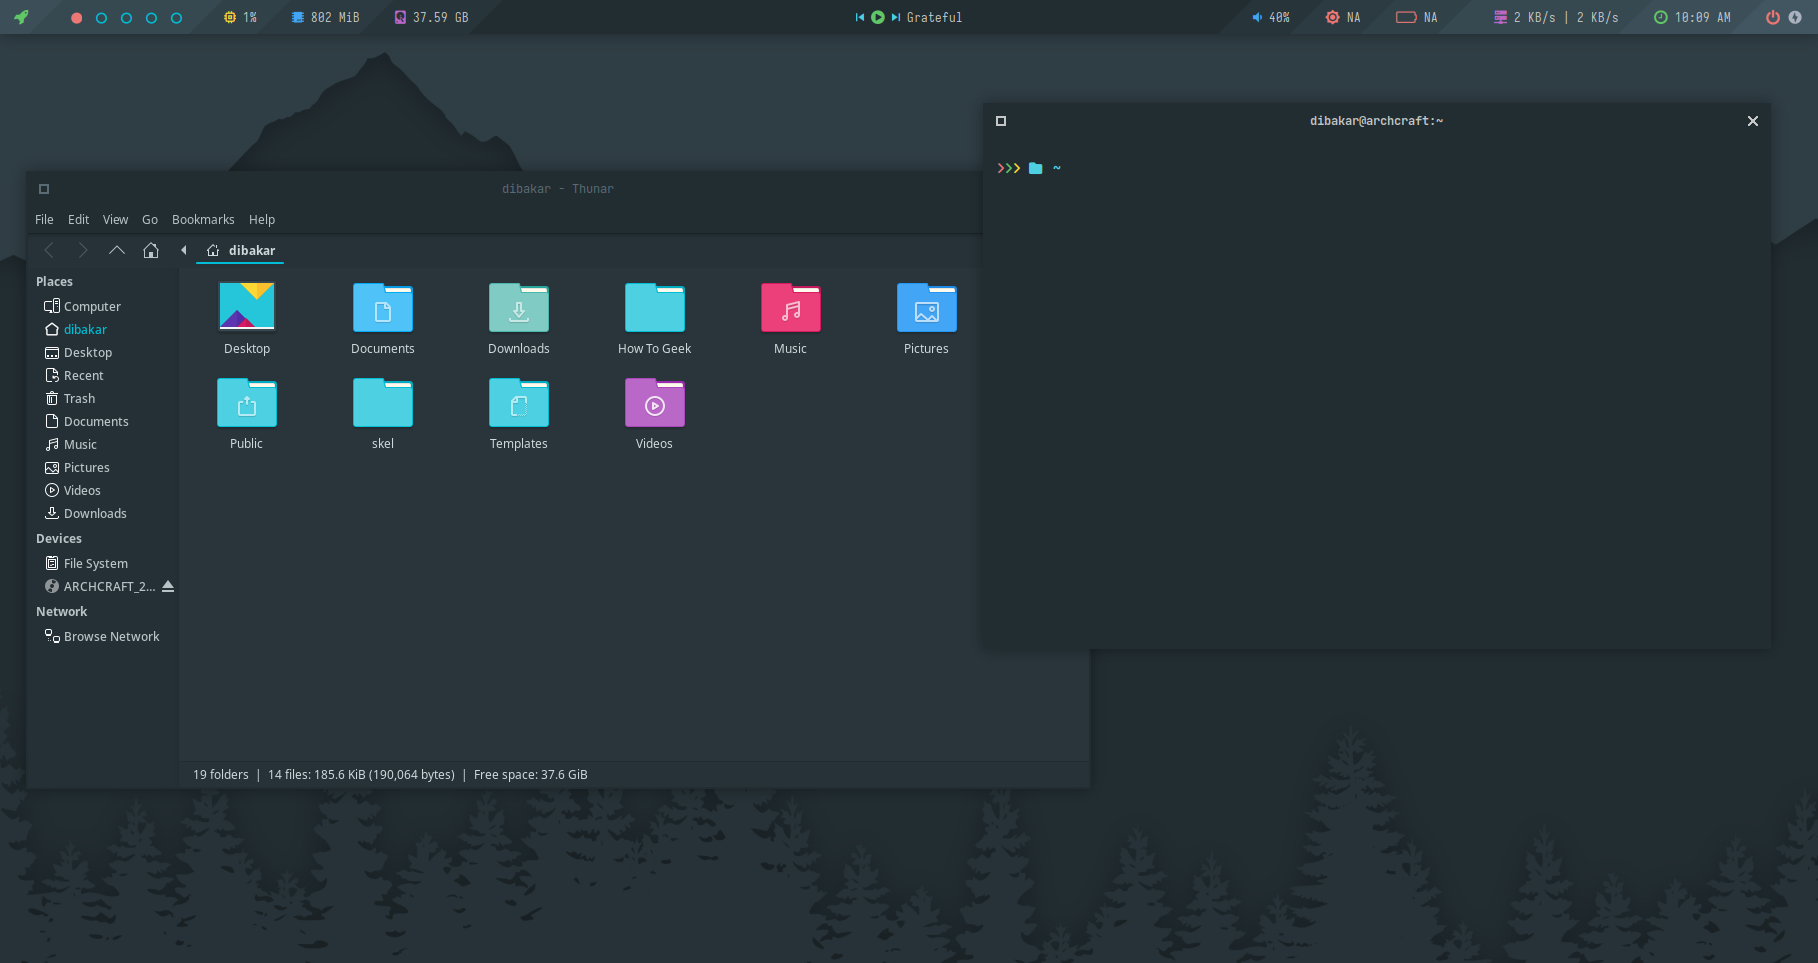The height and width of the screenshot is (963, 1818).
Task: Click the volume 40% indicator
Action: coord(1271,17)
